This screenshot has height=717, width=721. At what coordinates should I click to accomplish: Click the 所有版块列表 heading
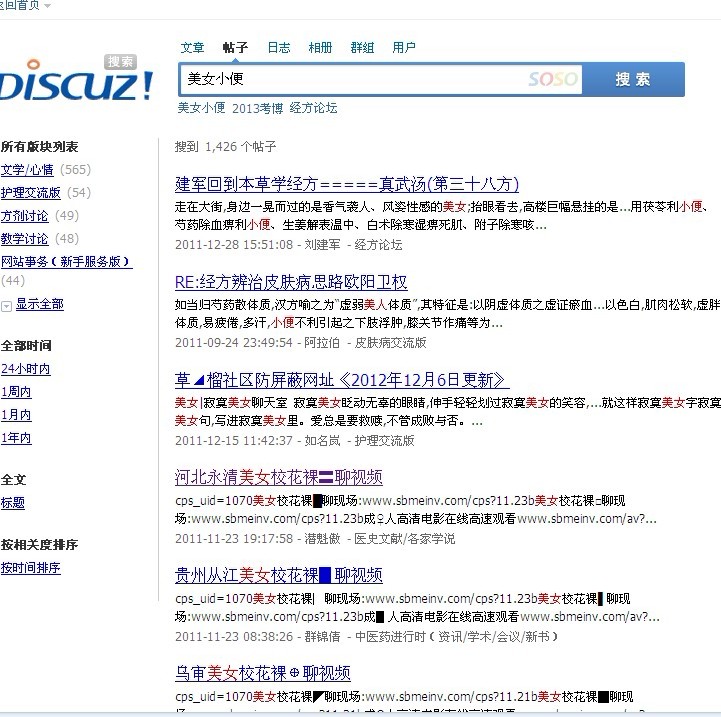[x=40, y=147]
